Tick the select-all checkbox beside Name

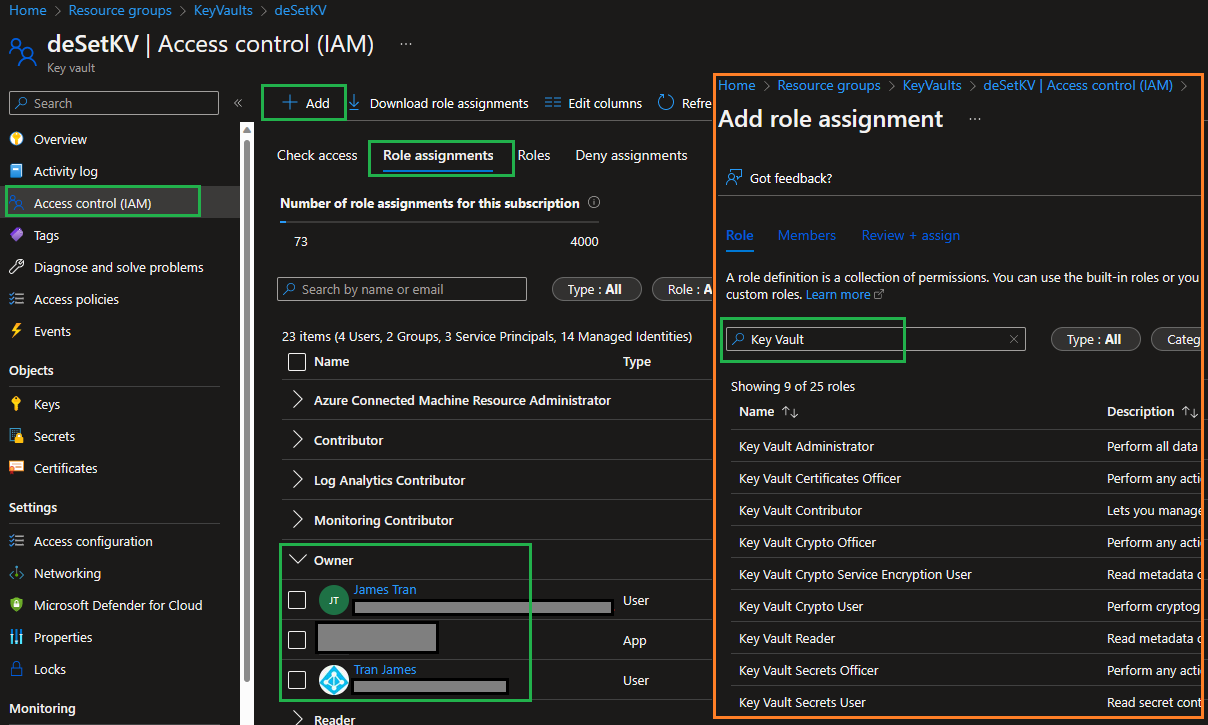tap(297, 361)
